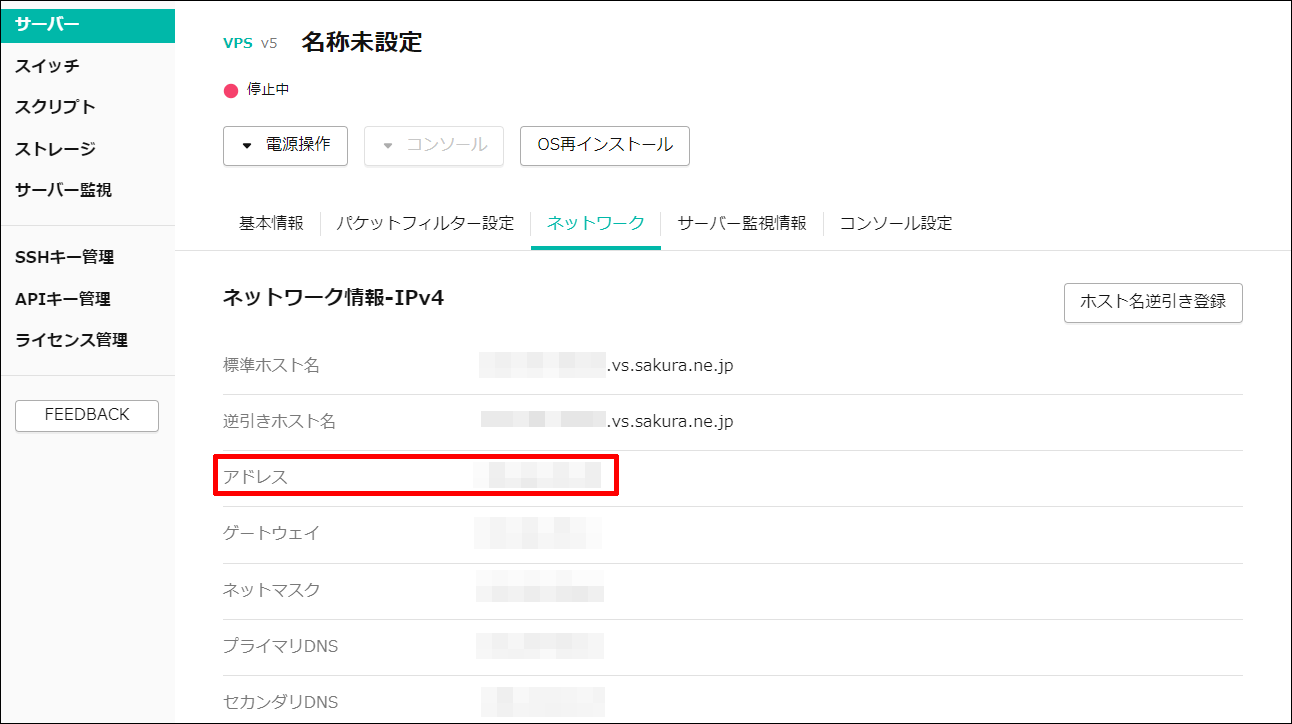Open スイッチ from the sidebar
This screenshot has height=724, width=1292.
pyautogui.click(x=48, y=66)
